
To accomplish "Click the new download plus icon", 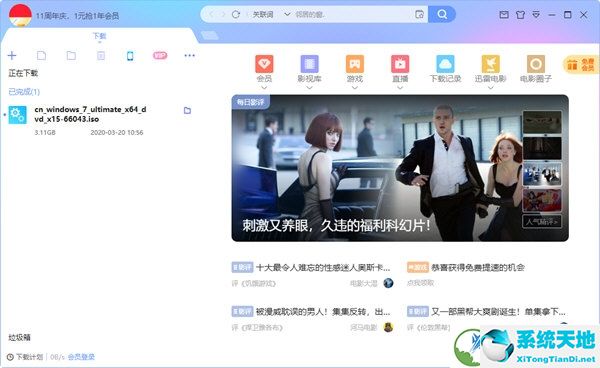I will point(12,55).
